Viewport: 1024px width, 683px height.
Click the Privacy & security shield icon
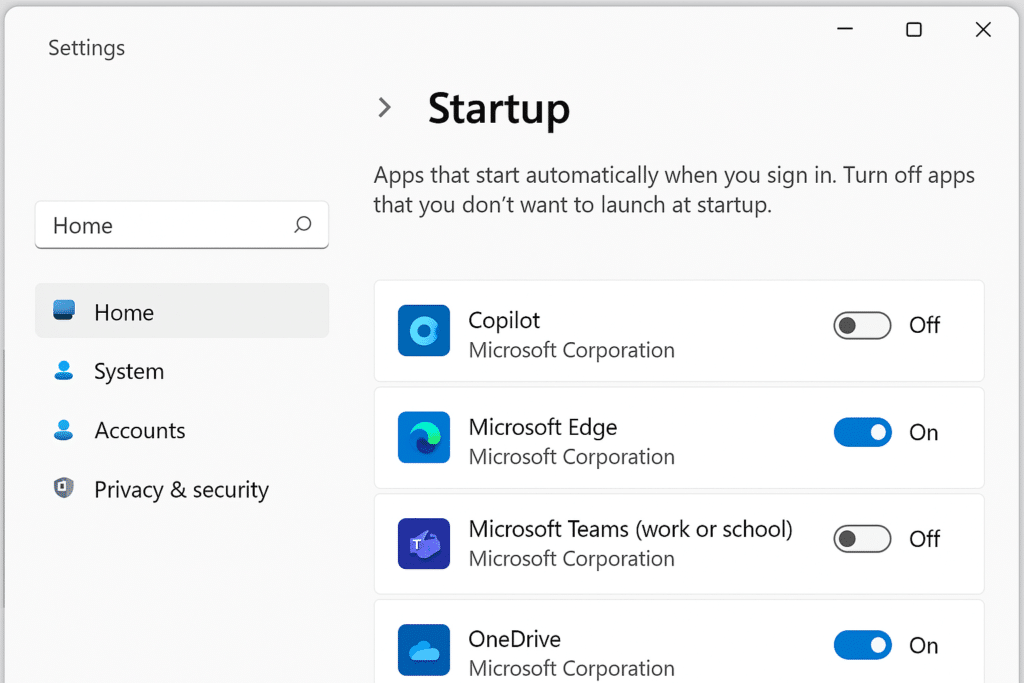pyautogui.click(x=63, y=488)
